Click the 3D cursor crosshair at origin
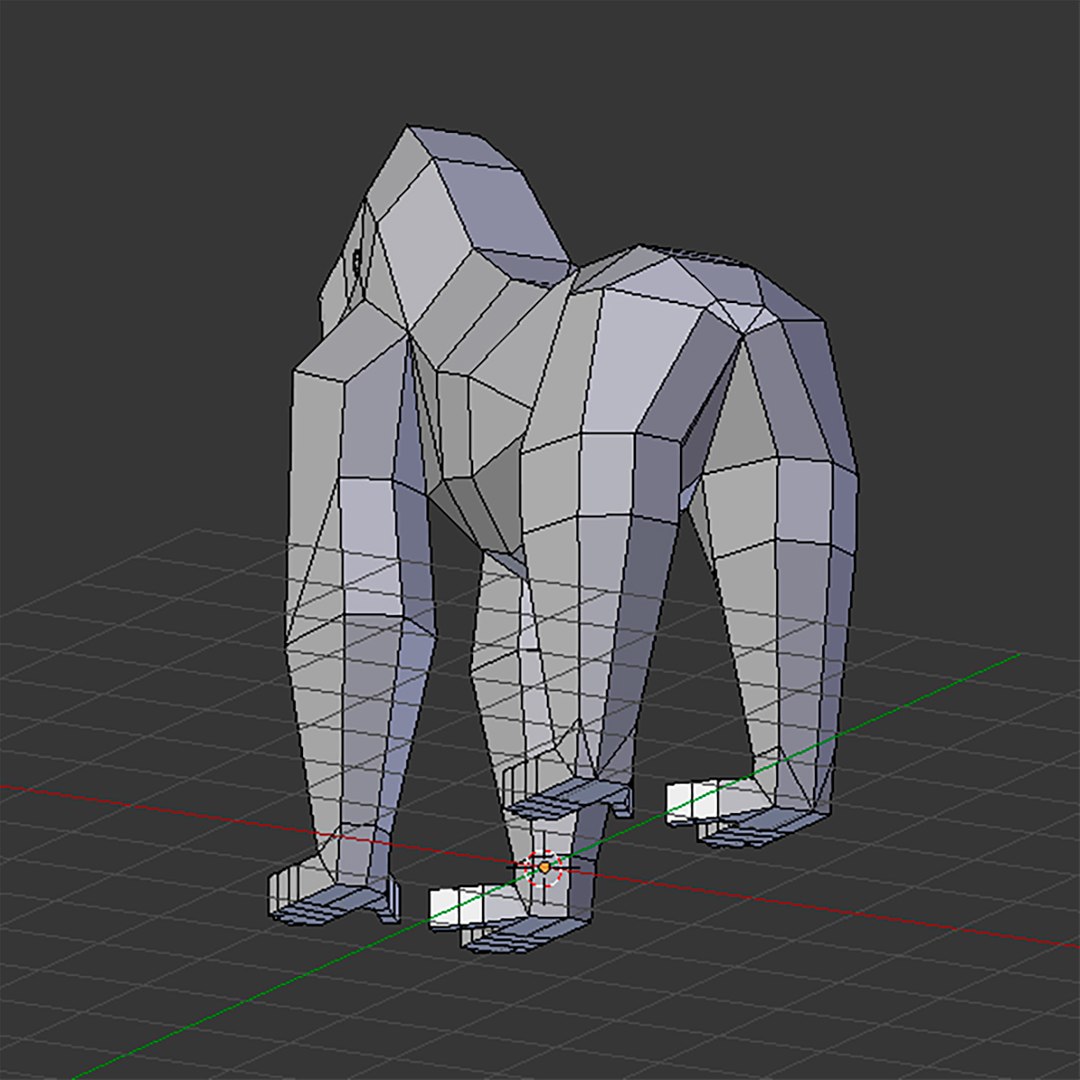Screen dimensions: 1080x1080 point(544,867)
